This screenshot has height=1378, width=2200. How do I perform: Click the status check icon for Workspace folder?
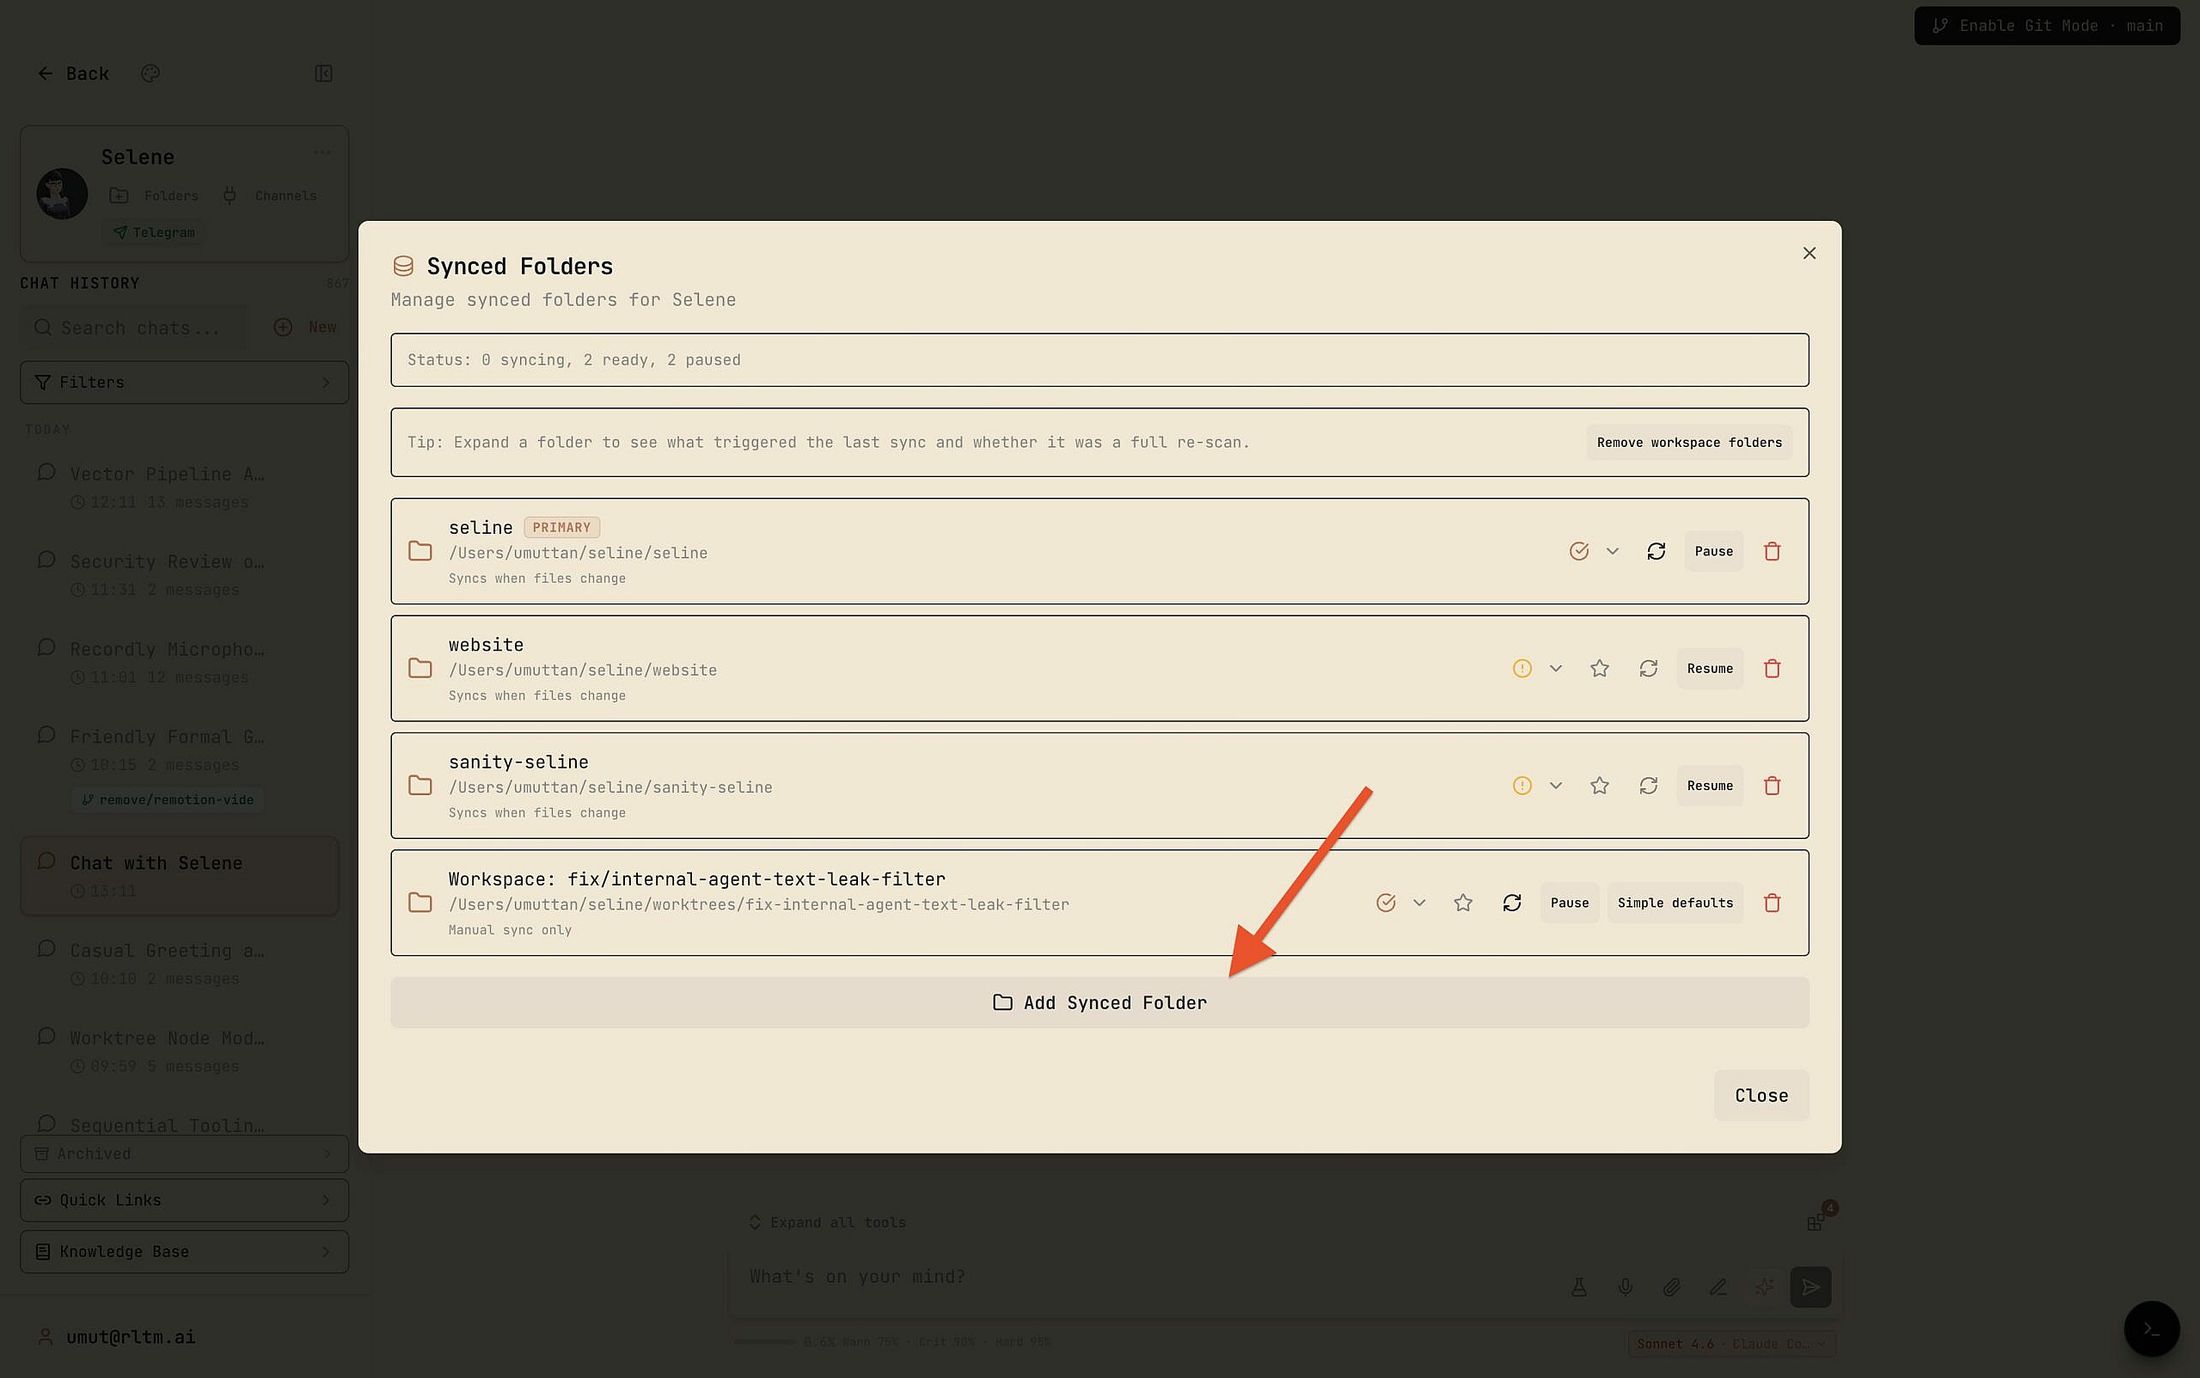pyautogui.click(x=1386, y=902)
